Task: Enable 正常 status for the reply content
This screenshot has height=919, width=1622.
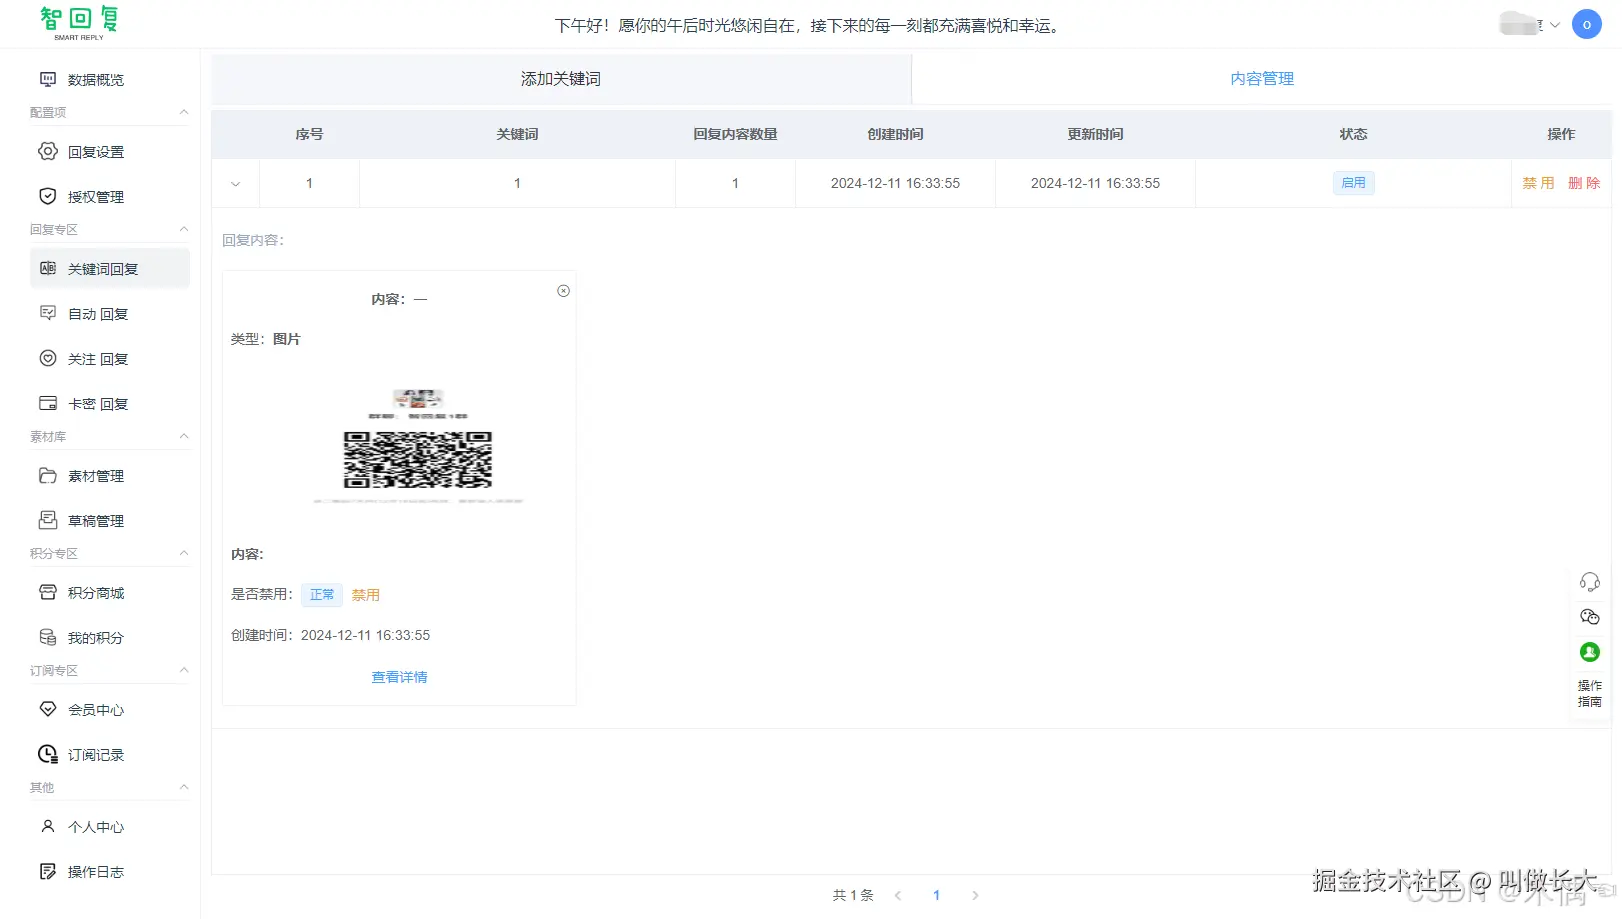Action: click(321, 594)
